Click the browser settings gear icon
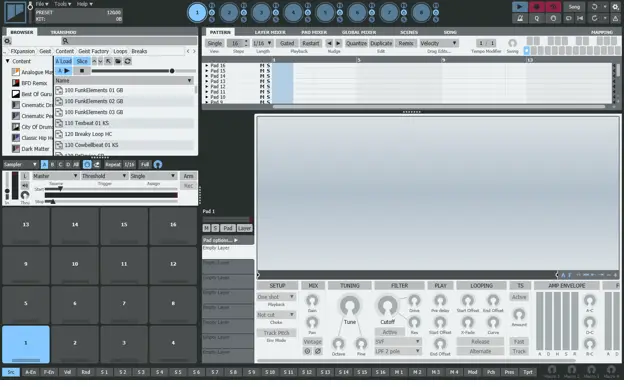628x387 pixels. pyautogui.click(x=7, y=41)
